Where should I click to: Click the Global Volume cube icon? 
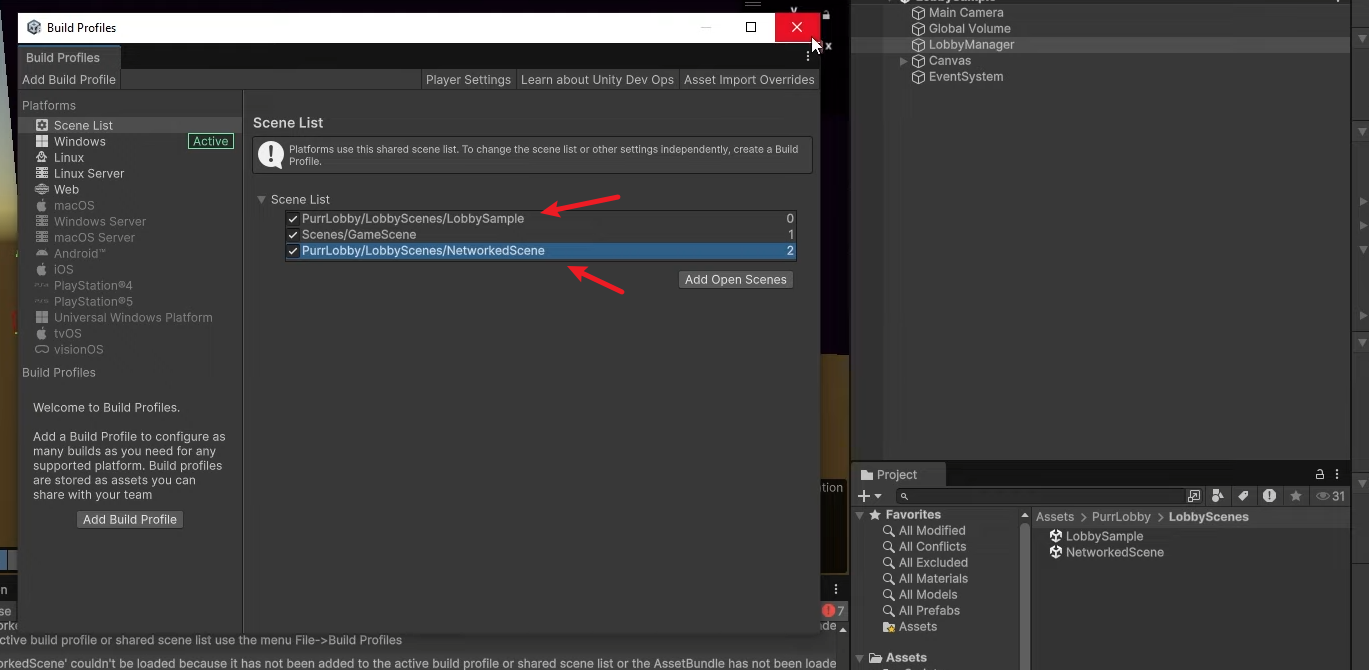point(918,29)
